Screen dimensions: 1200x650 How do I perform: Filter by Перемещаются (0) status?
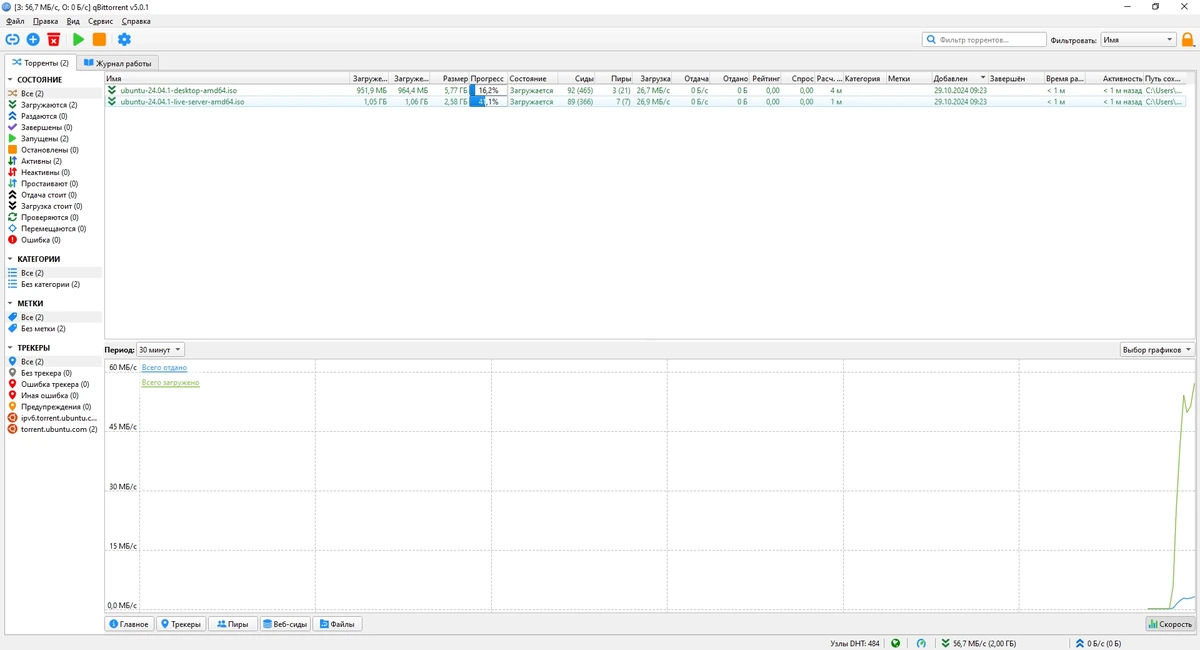coord(53,229)
